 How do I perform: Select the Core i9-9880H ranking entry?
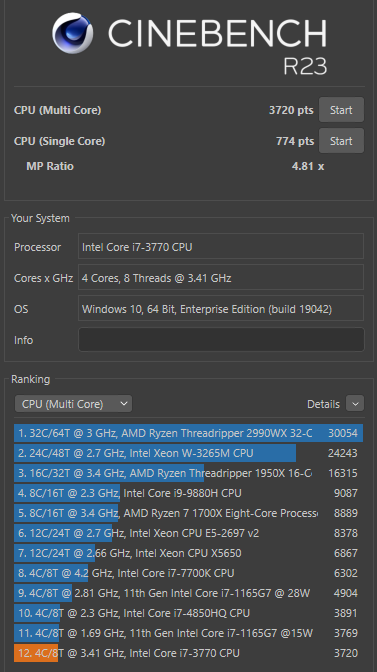(x=188, y=493)
